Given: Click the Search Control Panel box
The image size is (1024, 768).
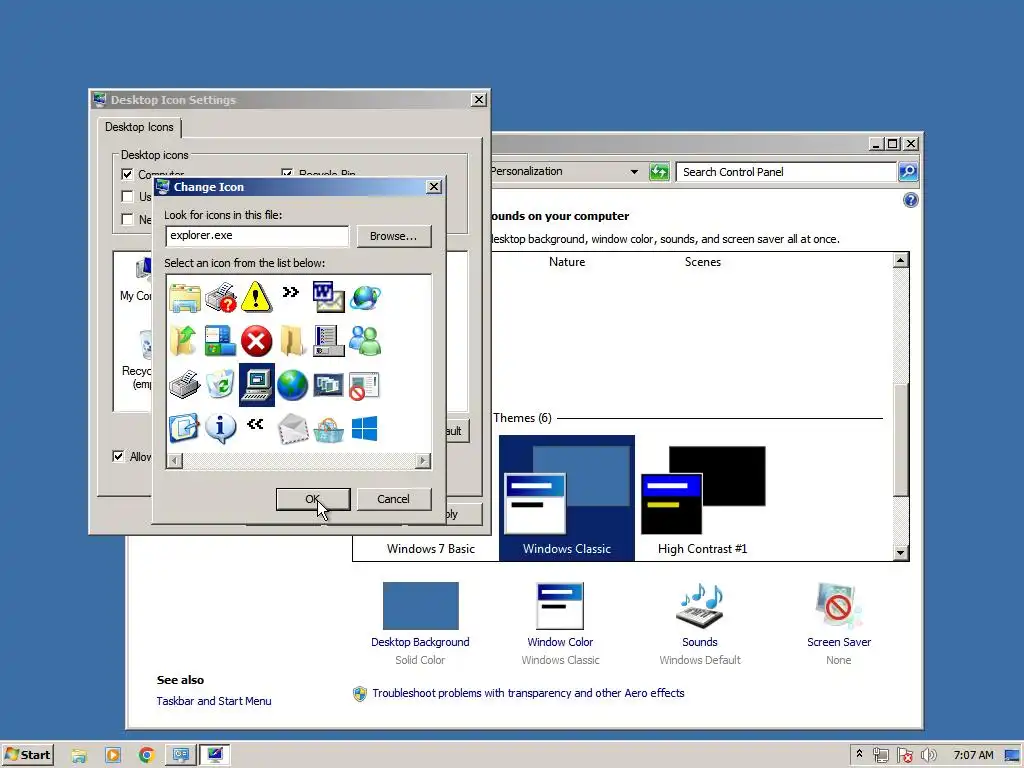Looking at the screenshot, I should pos(786,172).
